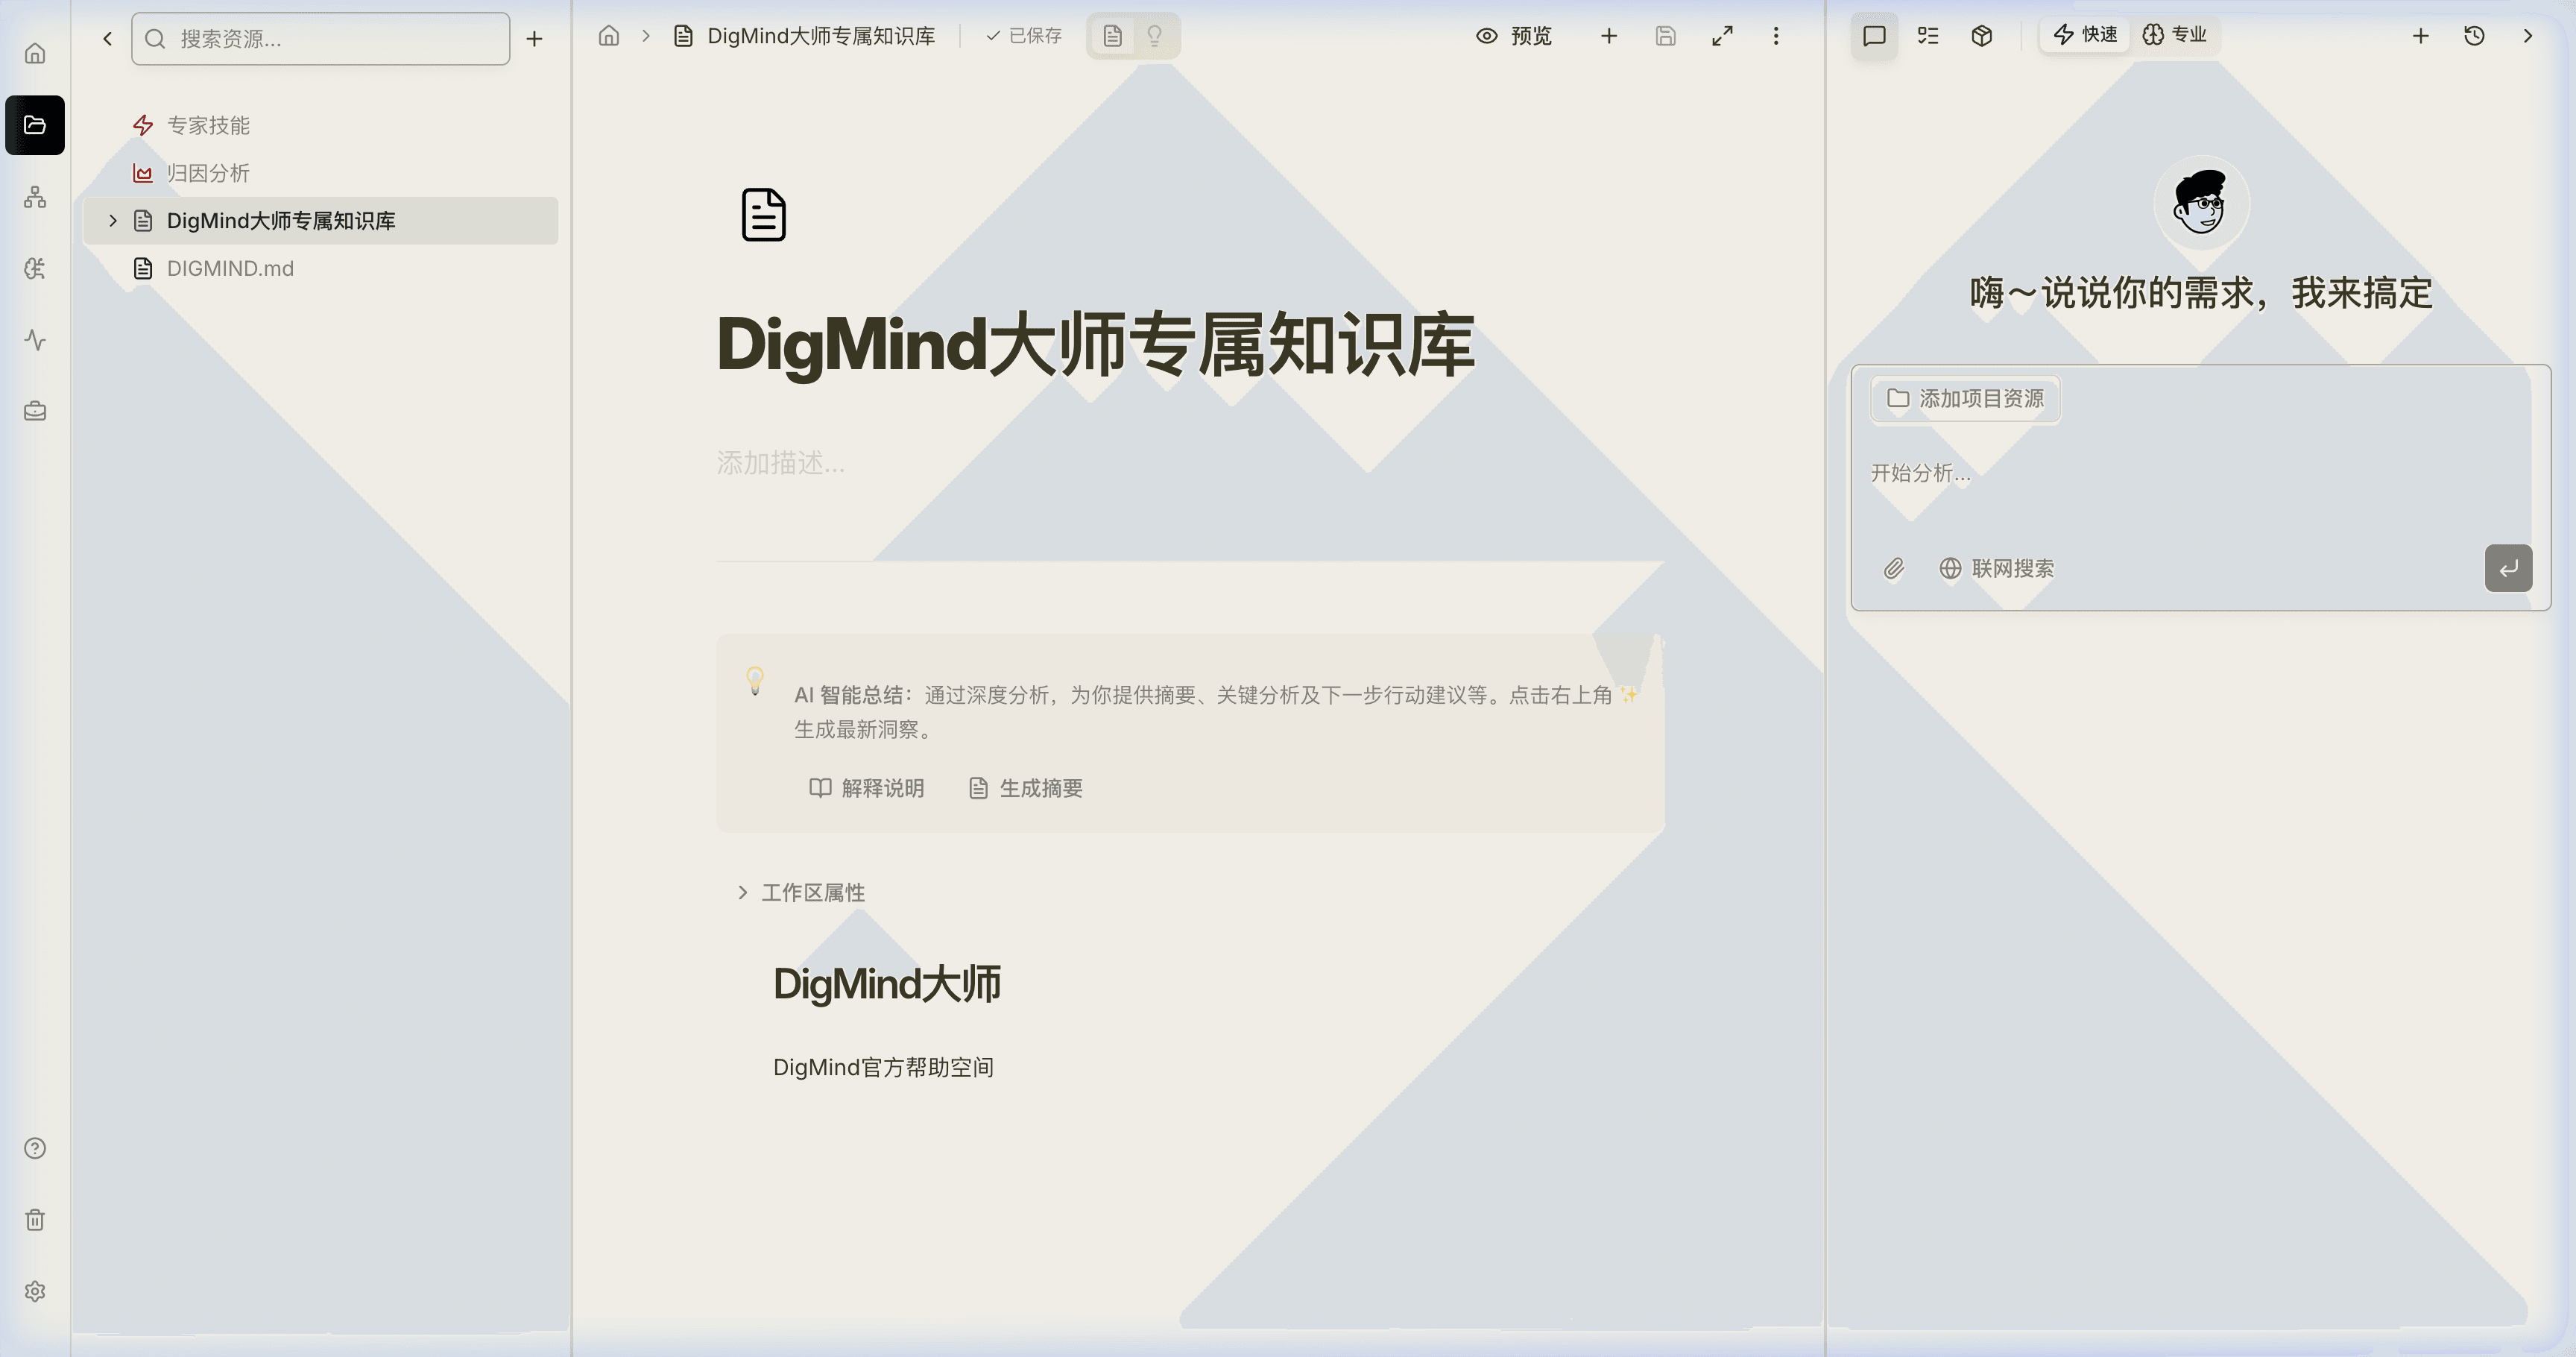Screen dimensions: 2576x1357
Task: Switch to the task list tab icon
Action: tap(1928, 36)
